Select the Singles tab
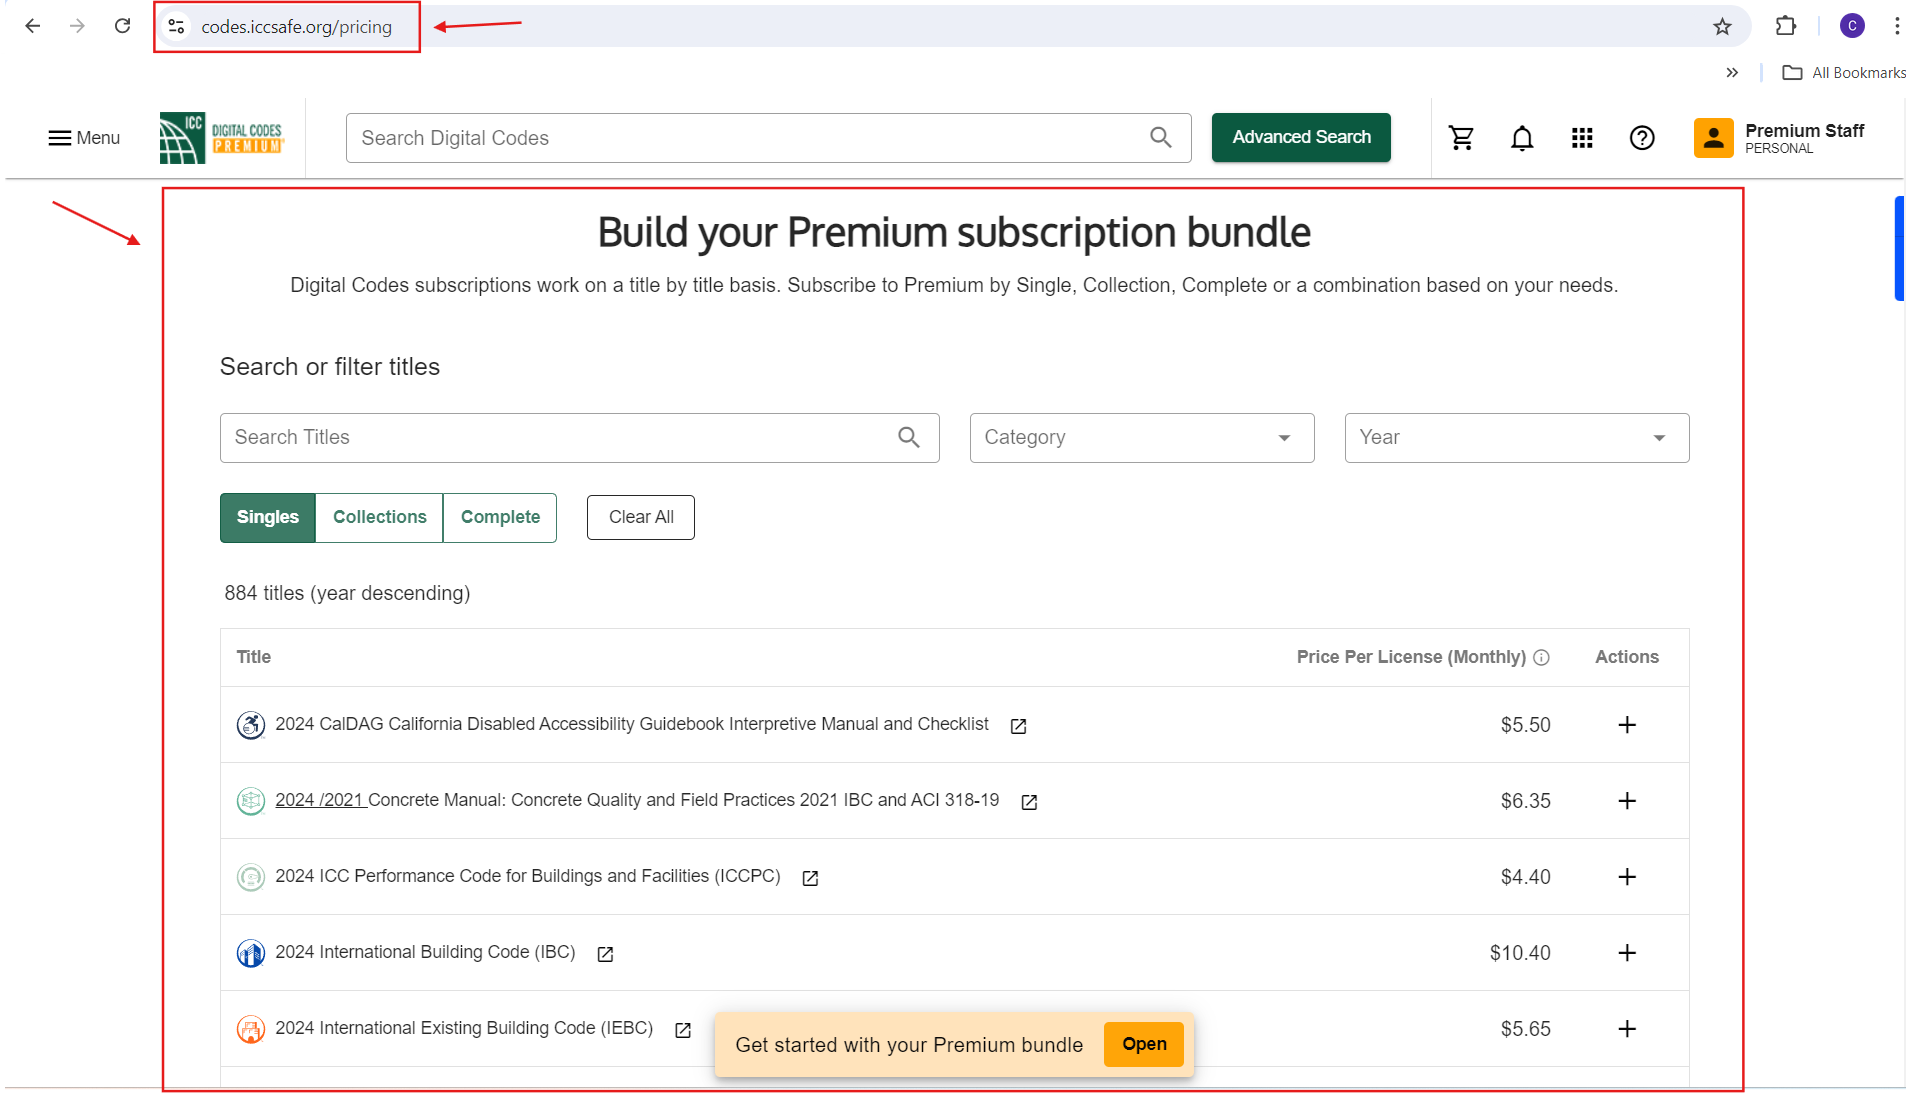 267,517
